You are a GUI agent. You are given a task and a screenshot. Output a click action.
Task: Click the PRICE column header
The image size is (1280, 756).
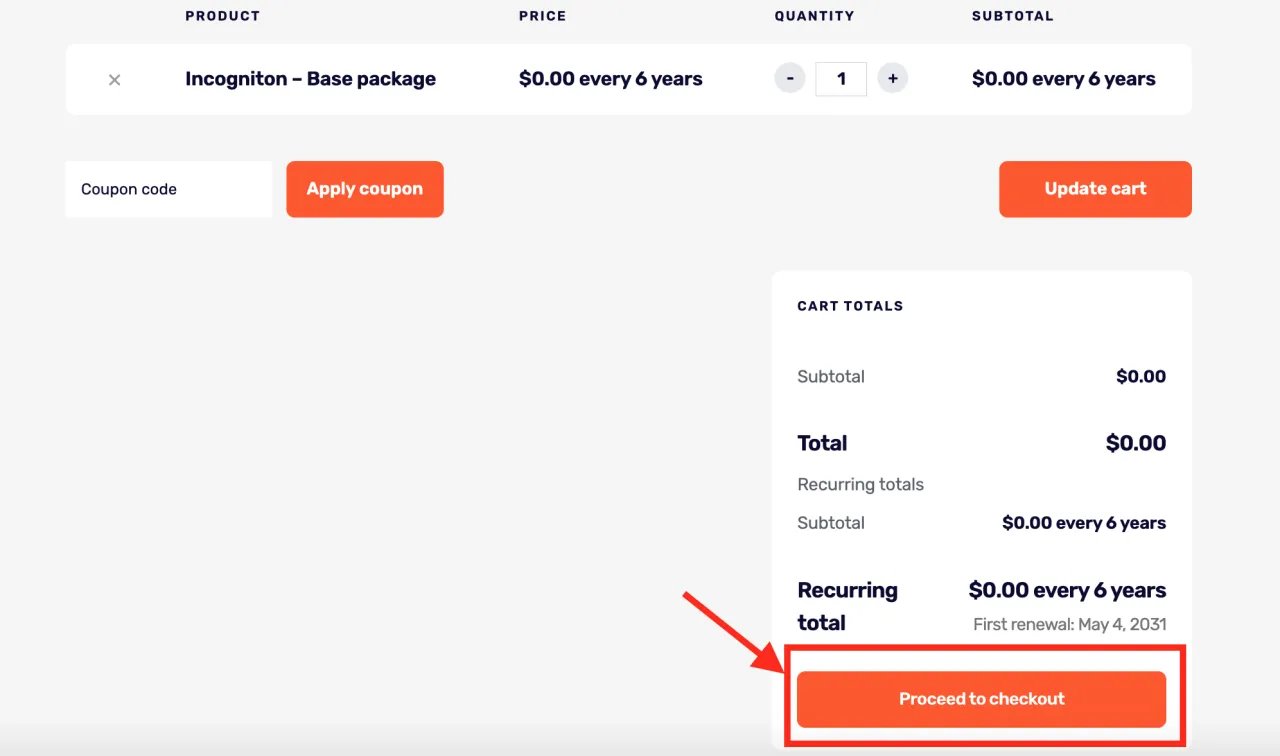coord(542,16)
